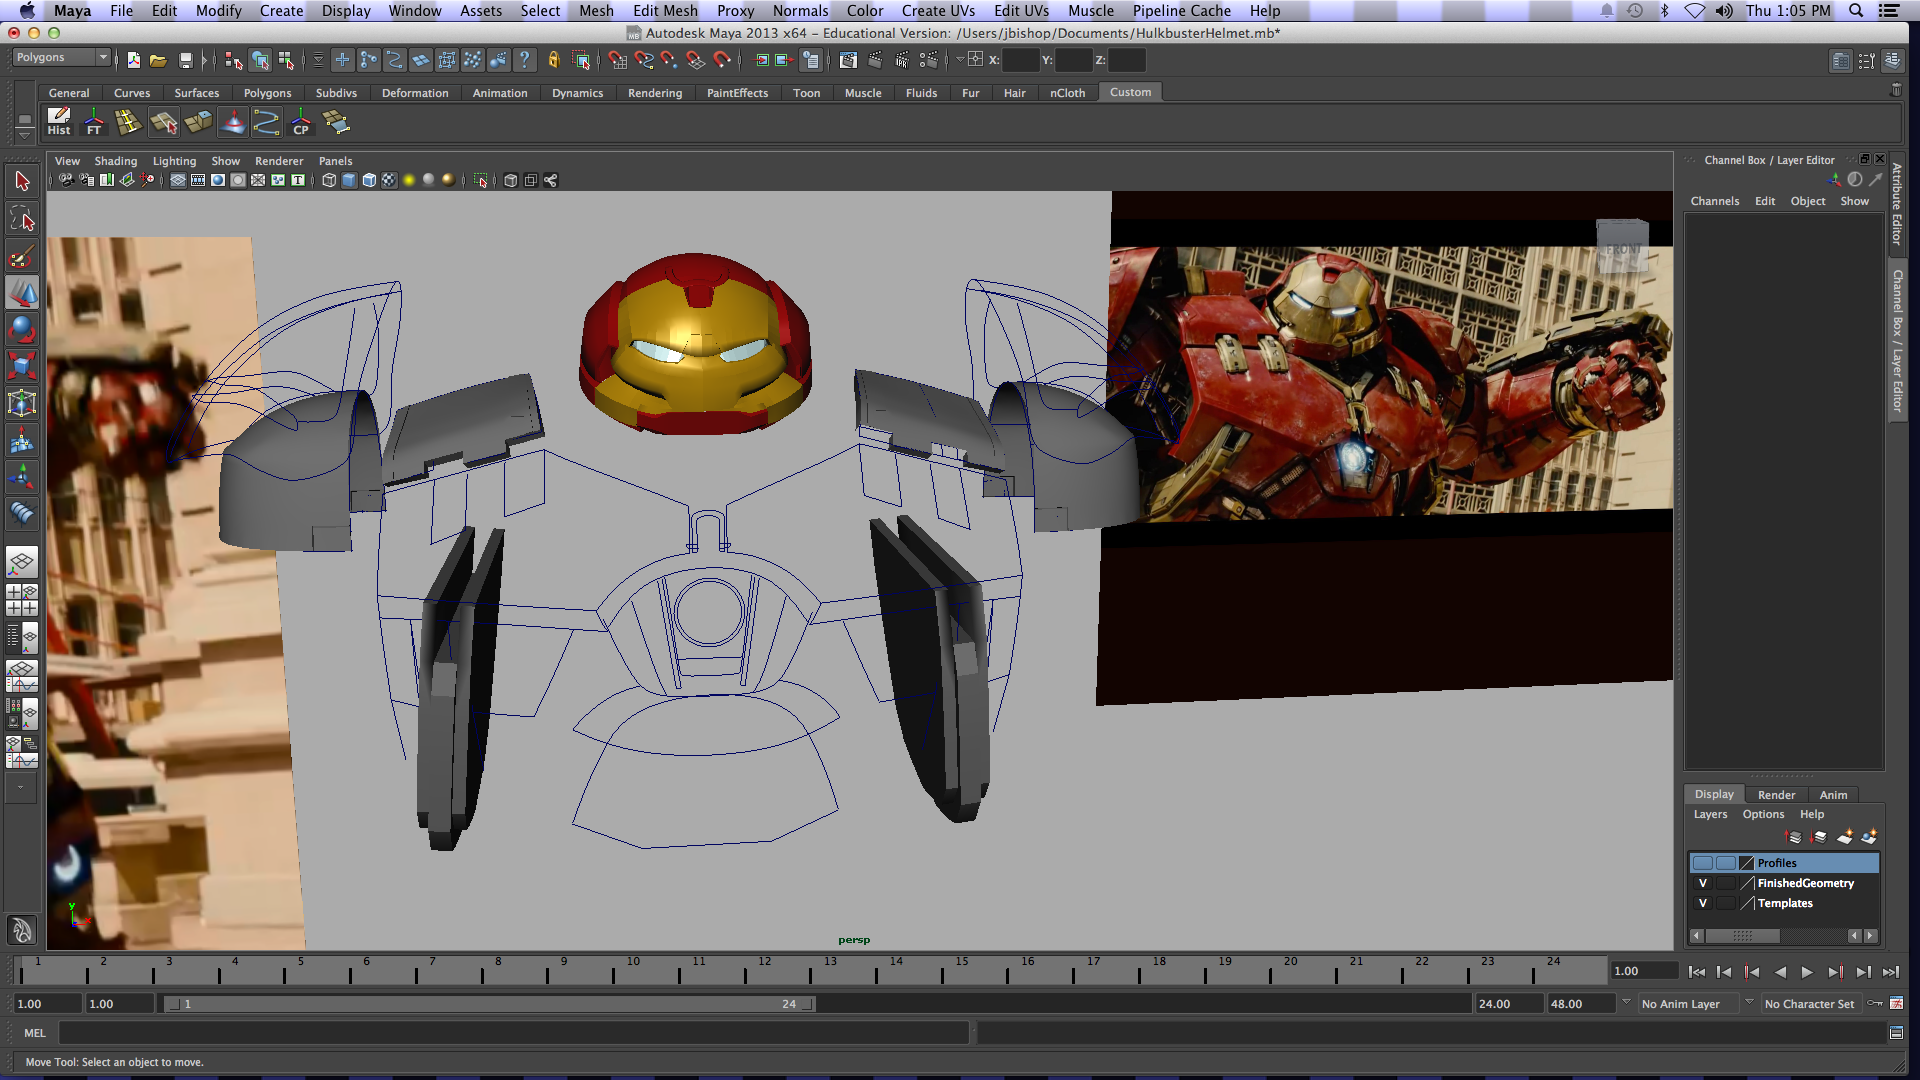Go to end of playback range
This screenshot has height=1080, width=1920.
point(1890,972)
